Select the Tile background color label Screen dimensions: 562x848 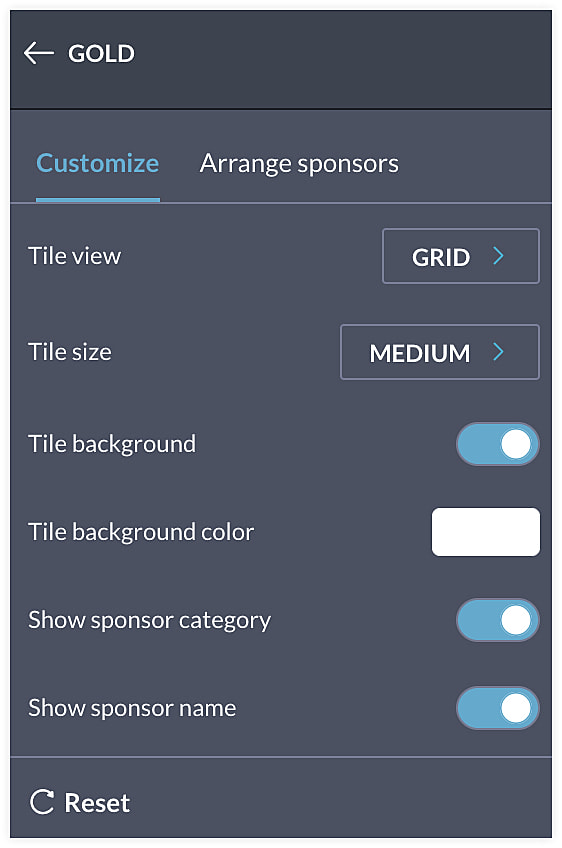(141, 532)
